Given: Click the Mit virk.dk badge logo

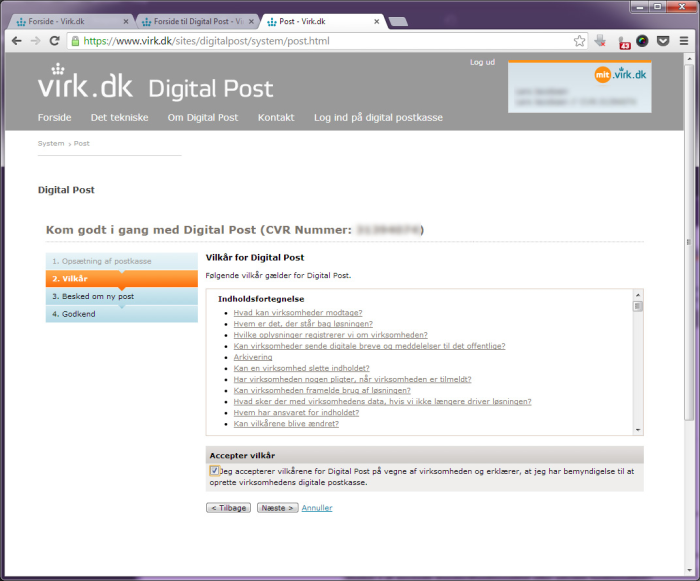Looking at the screenshot, I should pos(620,74).
